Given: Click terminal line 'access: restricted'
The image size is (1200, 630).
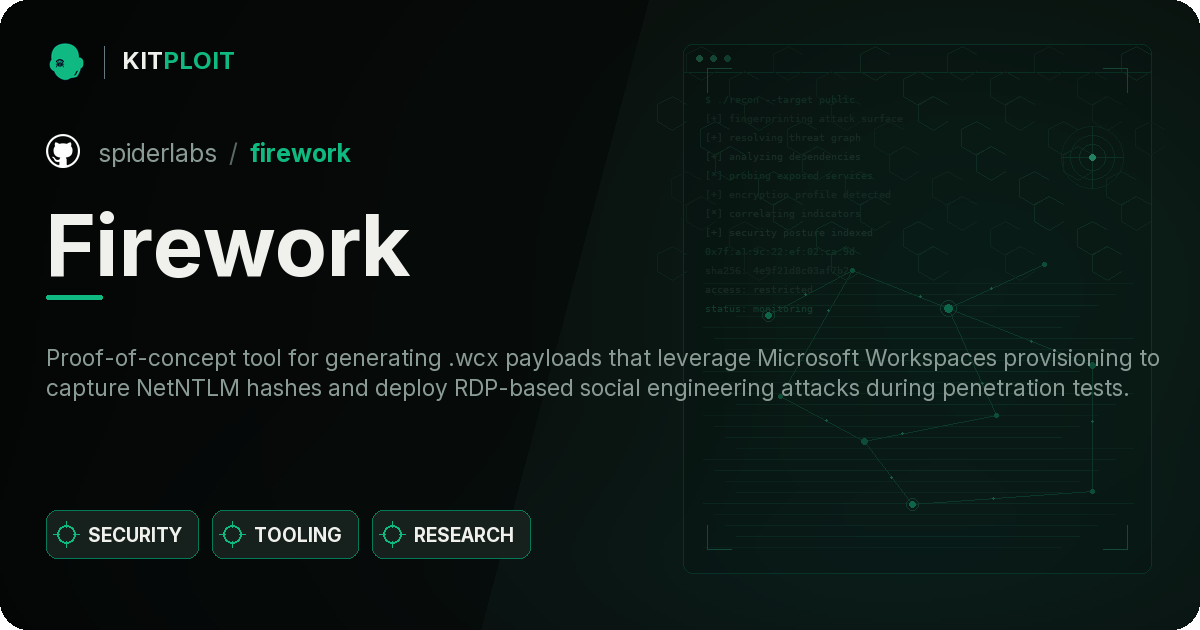Looking at the screenshot, I should tap(759, 290).
